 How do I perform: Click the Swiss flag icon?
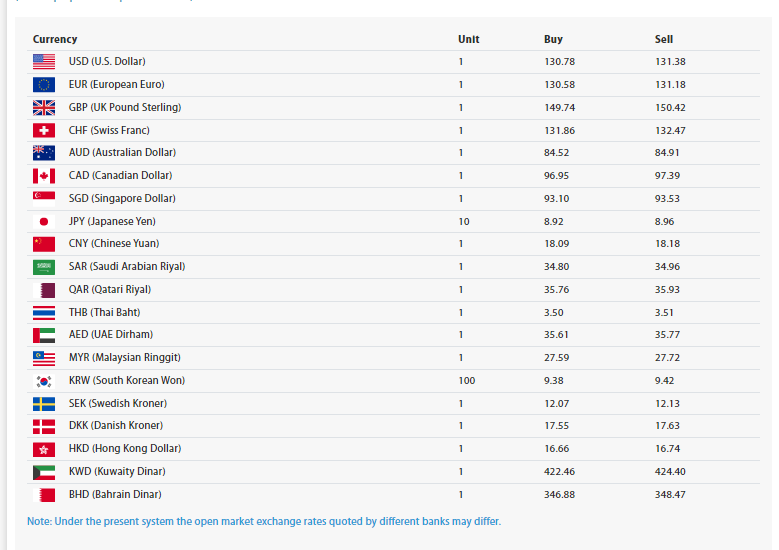tap(44, 131)
